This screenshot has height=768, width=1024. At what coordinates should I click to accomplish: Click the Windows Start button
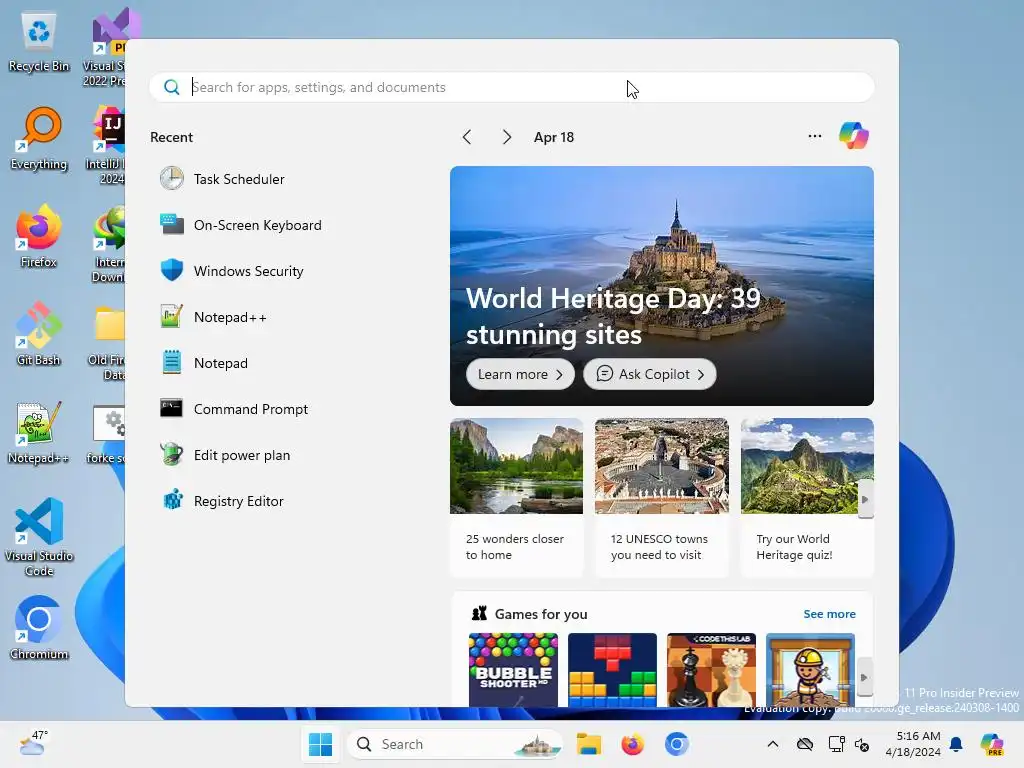pyautogui.click(x=320, y=744)
